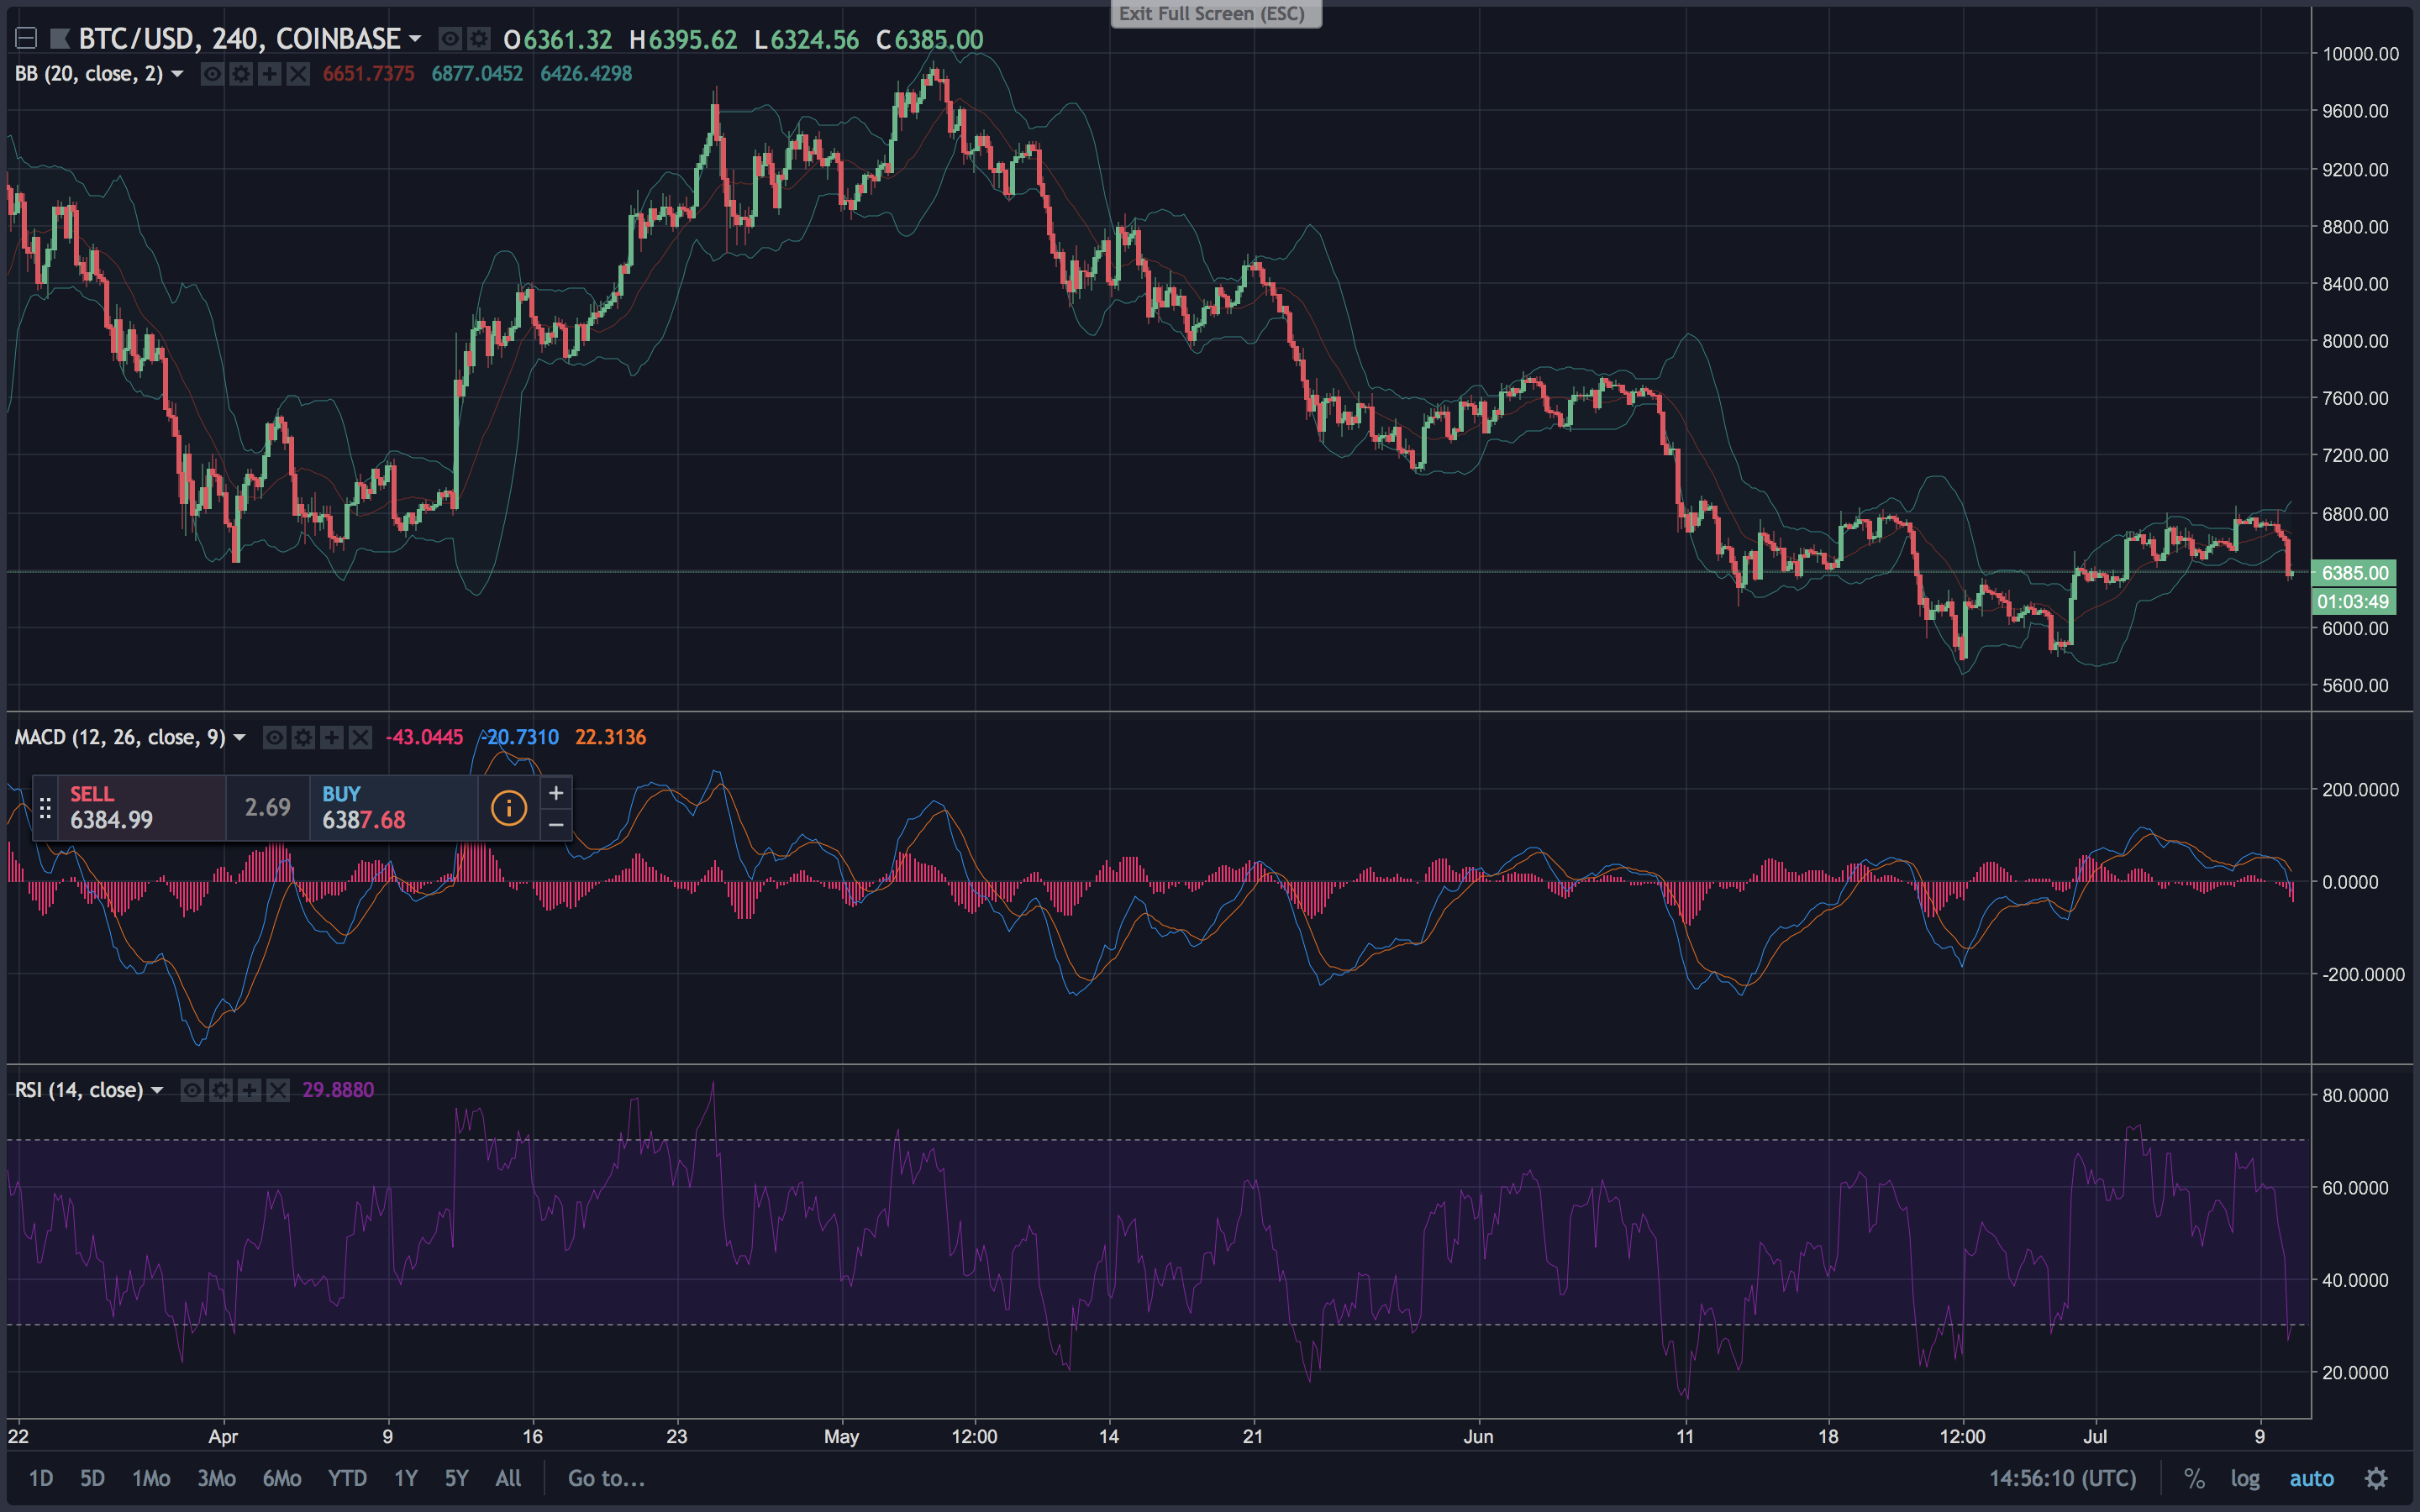Click Exit Full Screen (ESC) button

click(x=1215, y=14)
